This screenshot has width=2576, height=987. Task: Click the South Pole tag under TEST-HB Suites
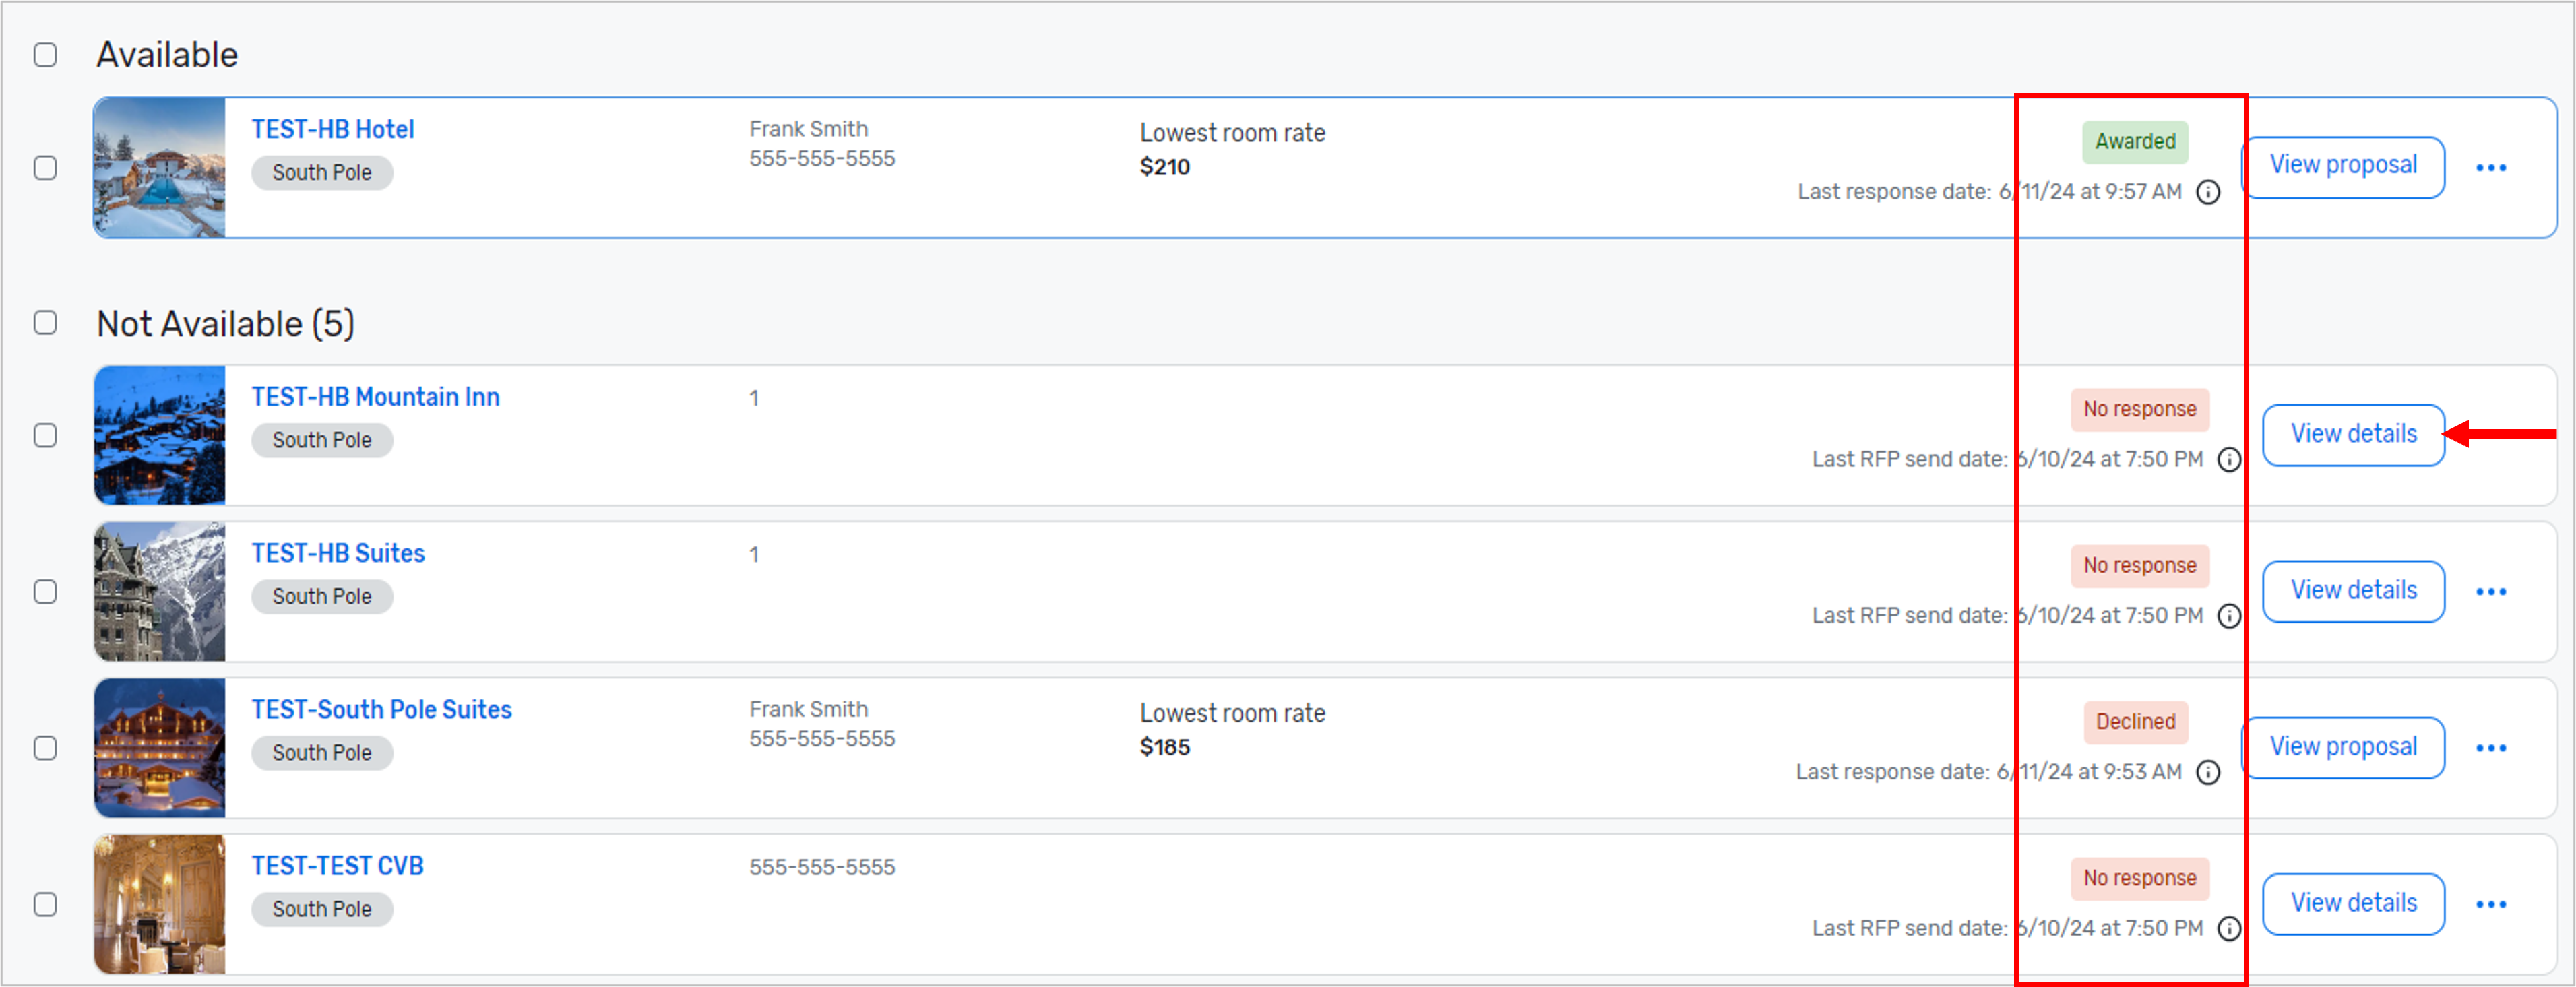(x=322, y=596)
